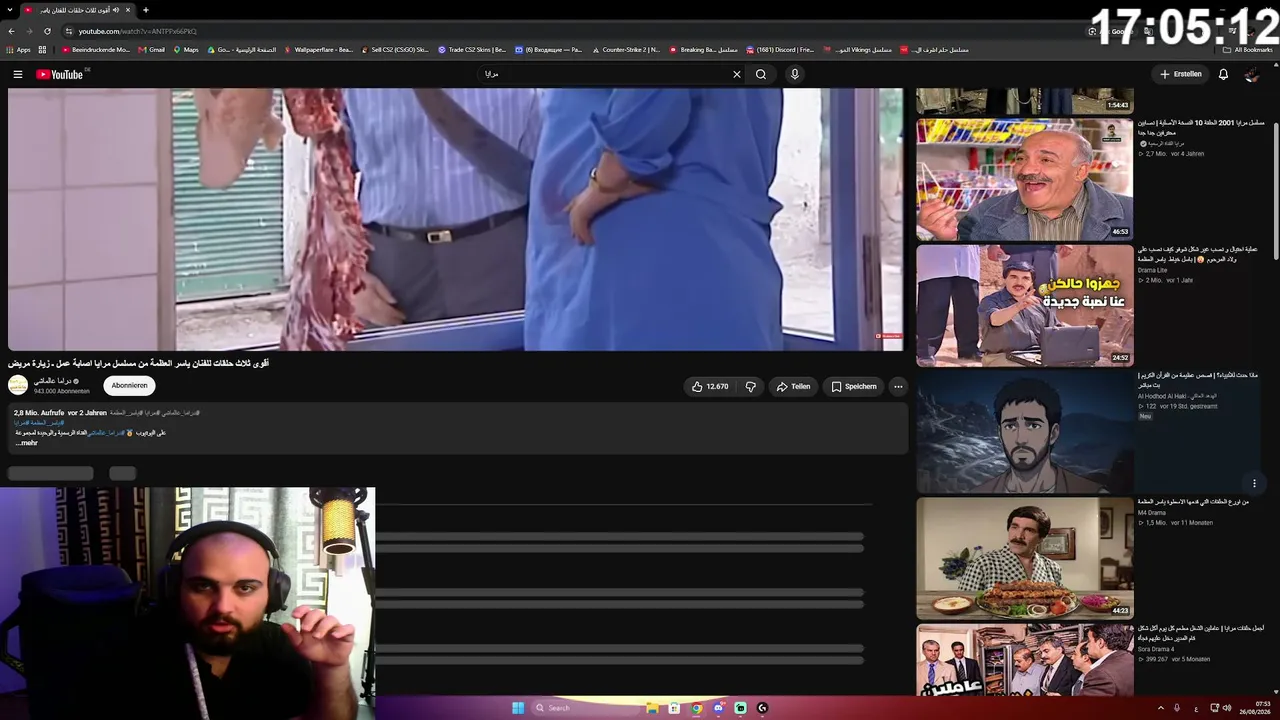Viewport: 1280px width, 720px height.
Task: Go back in browser history
Action: point(11,31)
